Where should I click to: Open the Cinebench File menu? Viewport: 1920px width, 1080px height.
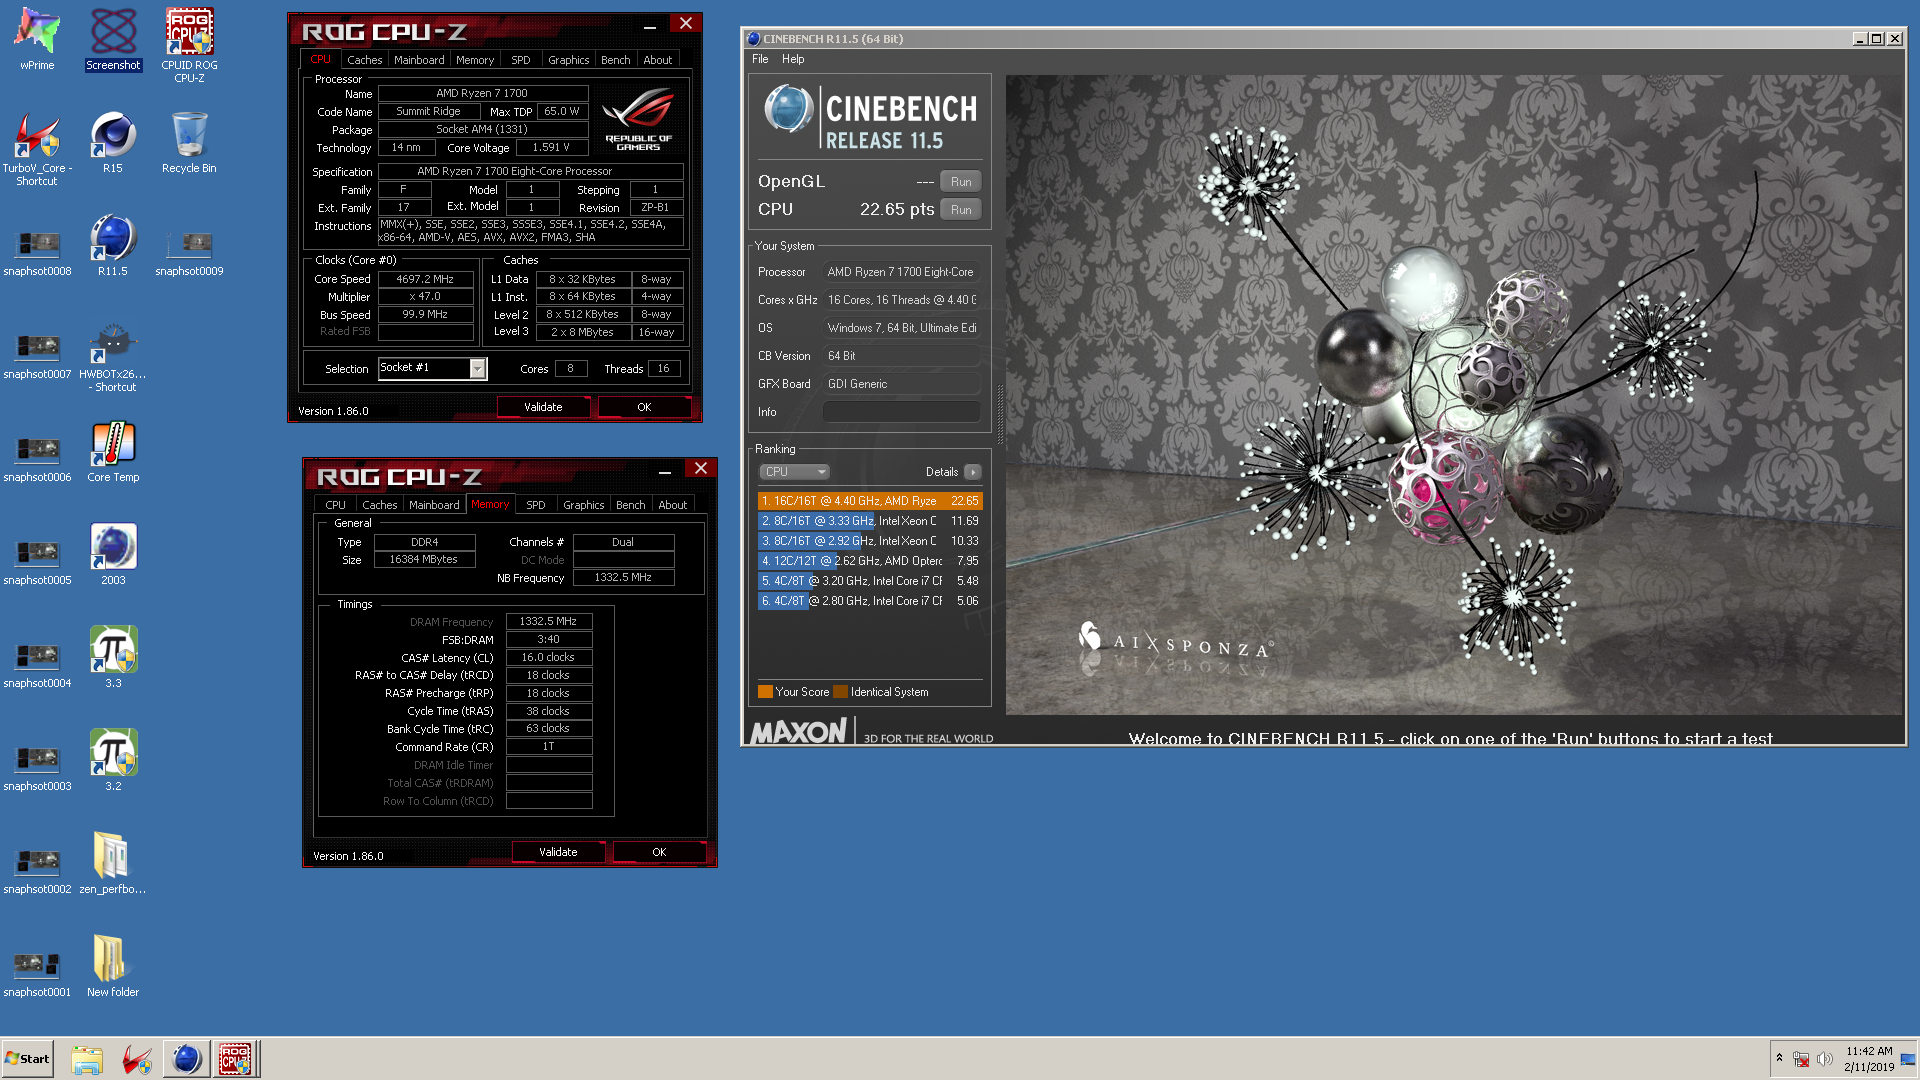click(760, 59)
